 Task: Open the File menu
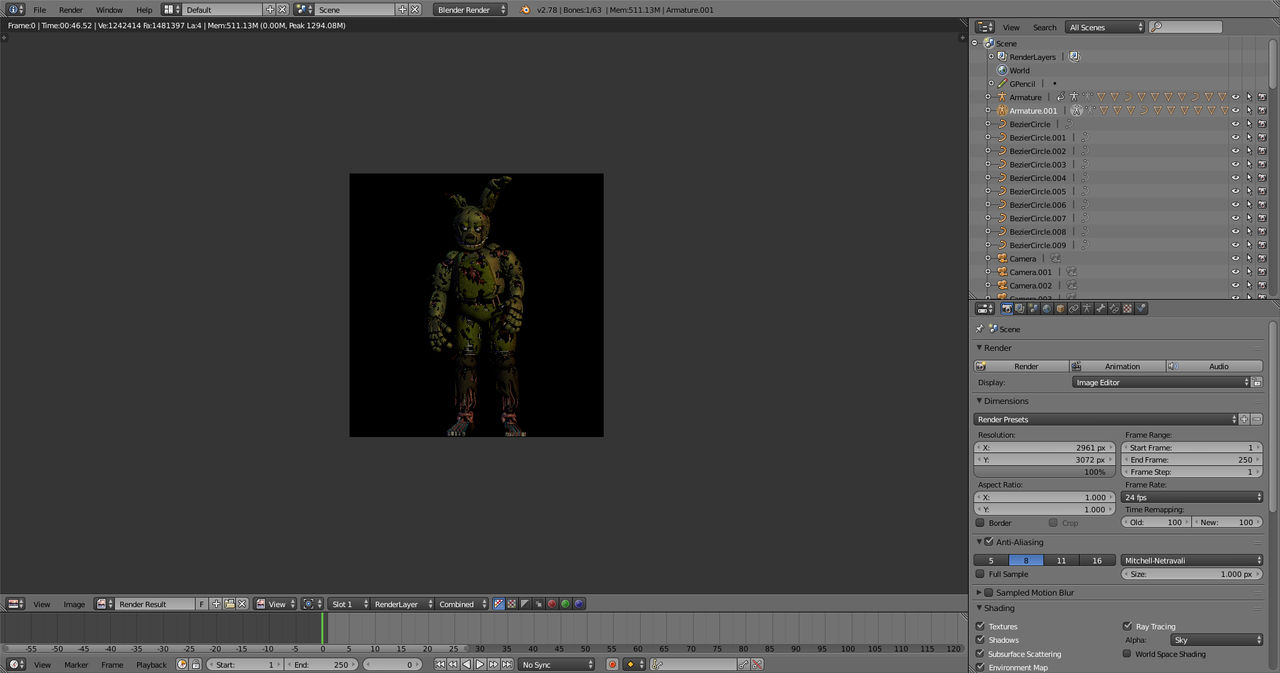pyautogui.click(x=40, y=9)
